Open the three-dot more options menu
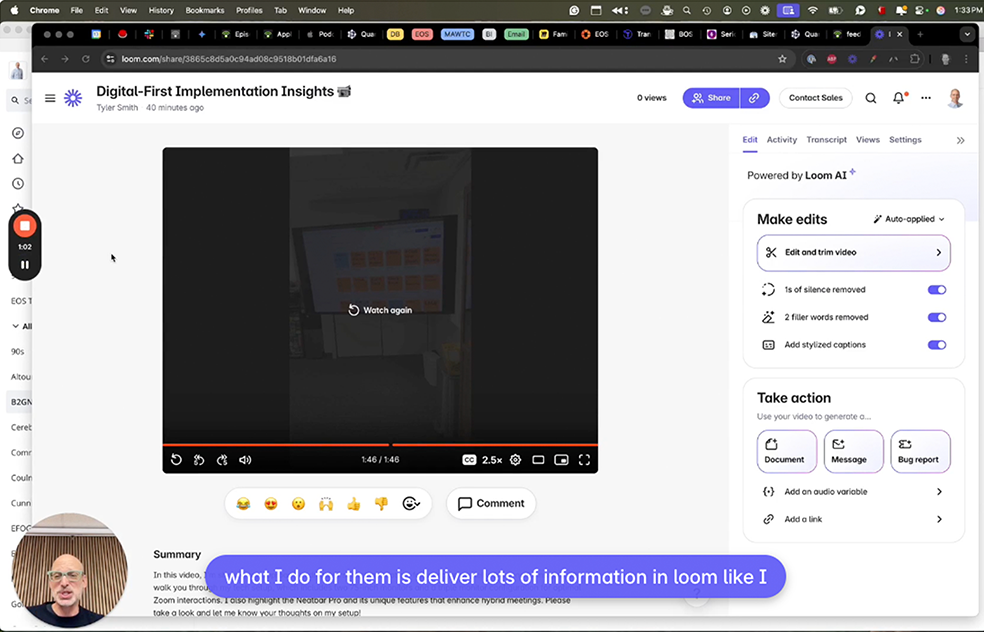Image resolution: width=984 pixels, height=632 pixels. (926, 98)
